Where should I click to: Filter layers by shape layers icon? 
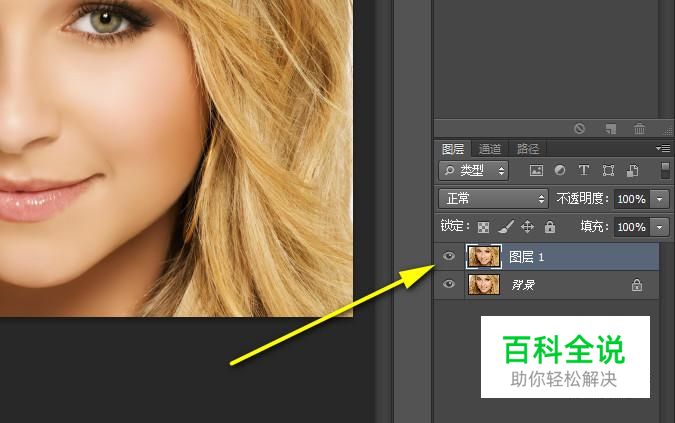pos(608,170)
